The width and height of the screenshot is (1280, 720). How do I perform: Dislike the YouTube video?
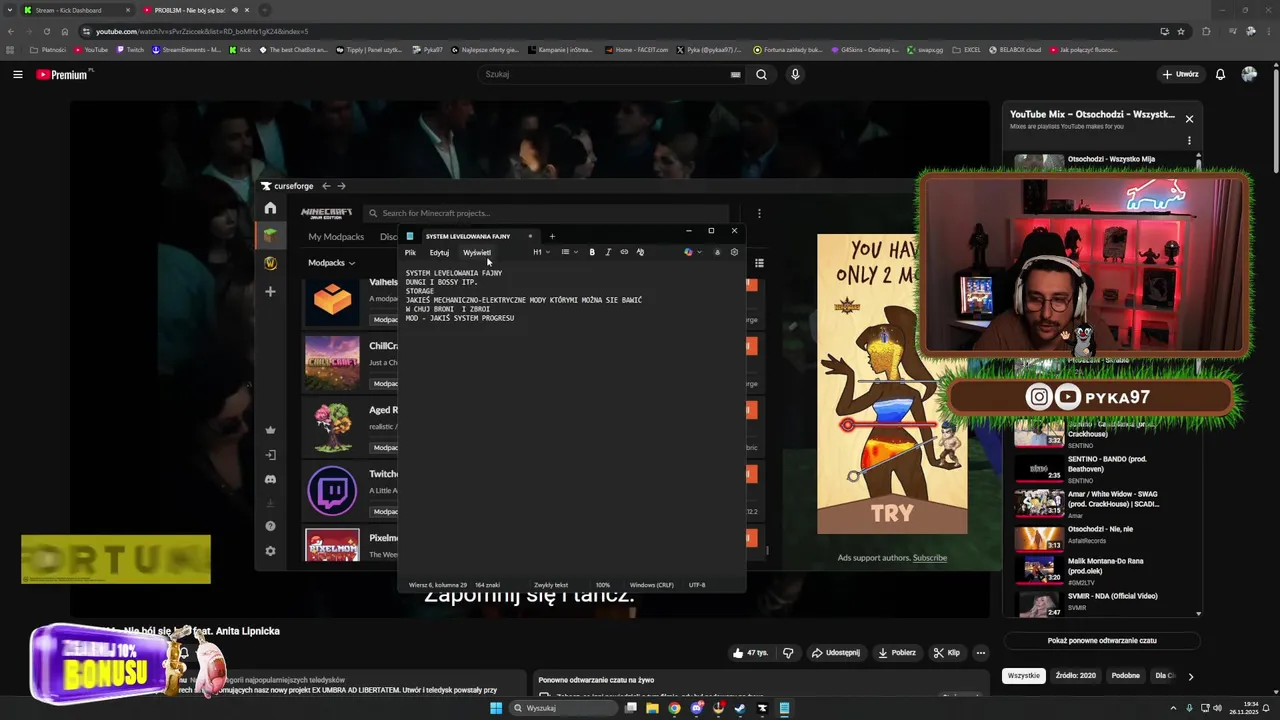788,653
